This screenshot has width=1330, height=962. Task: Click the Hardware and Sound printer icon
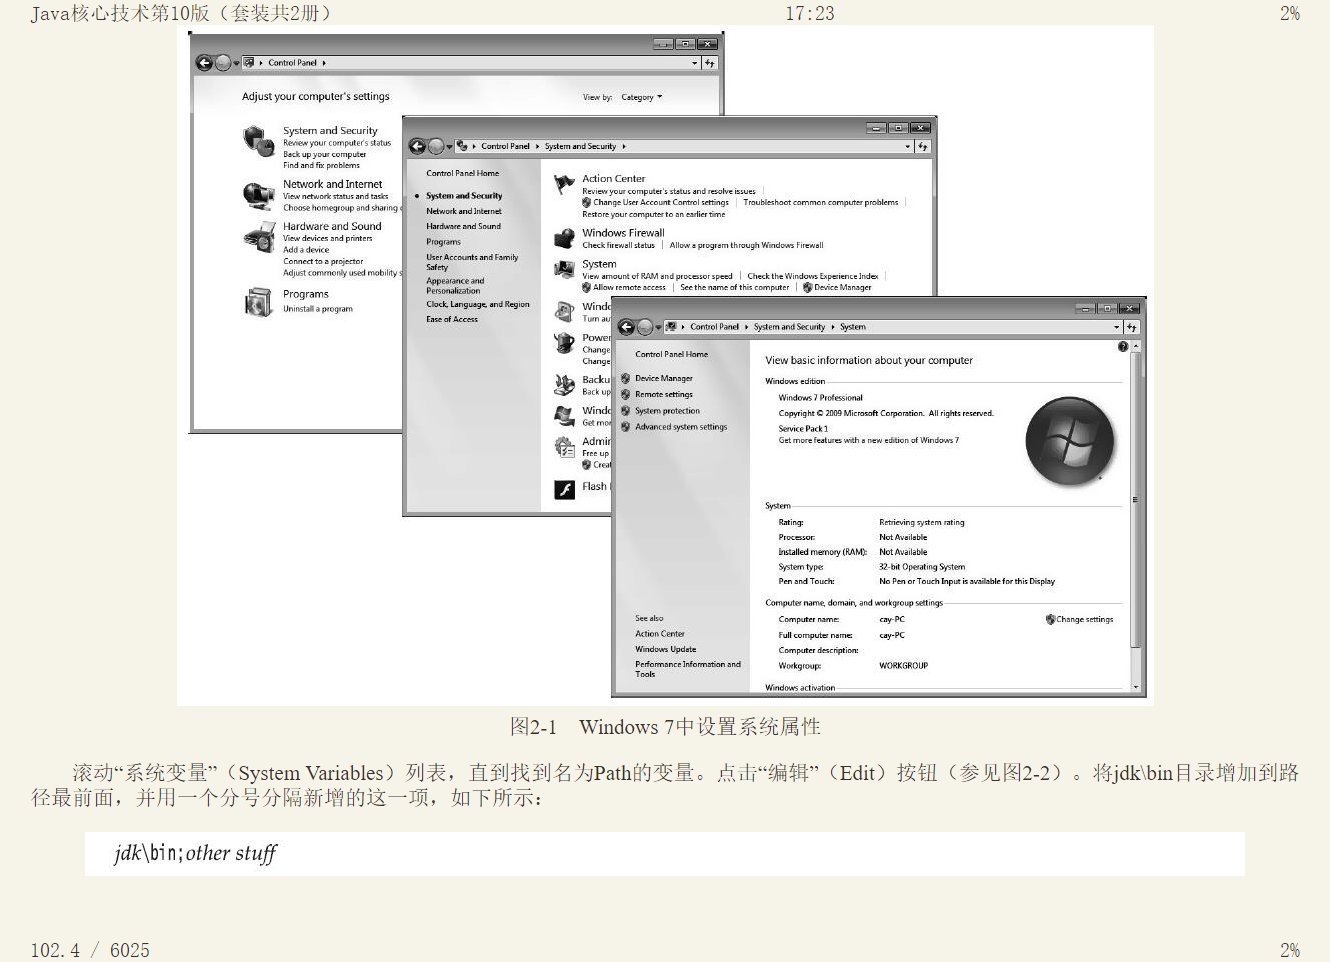pos(259,237)
